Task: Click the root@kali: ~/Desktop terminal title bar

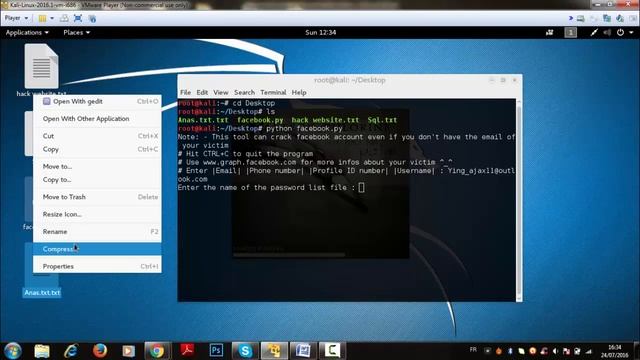Action: click(x=350, y=80)
